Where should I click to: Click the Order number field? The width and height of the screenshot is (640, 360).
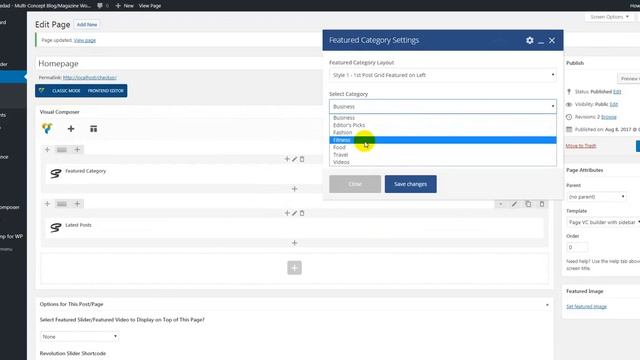(x=577, y=247)
